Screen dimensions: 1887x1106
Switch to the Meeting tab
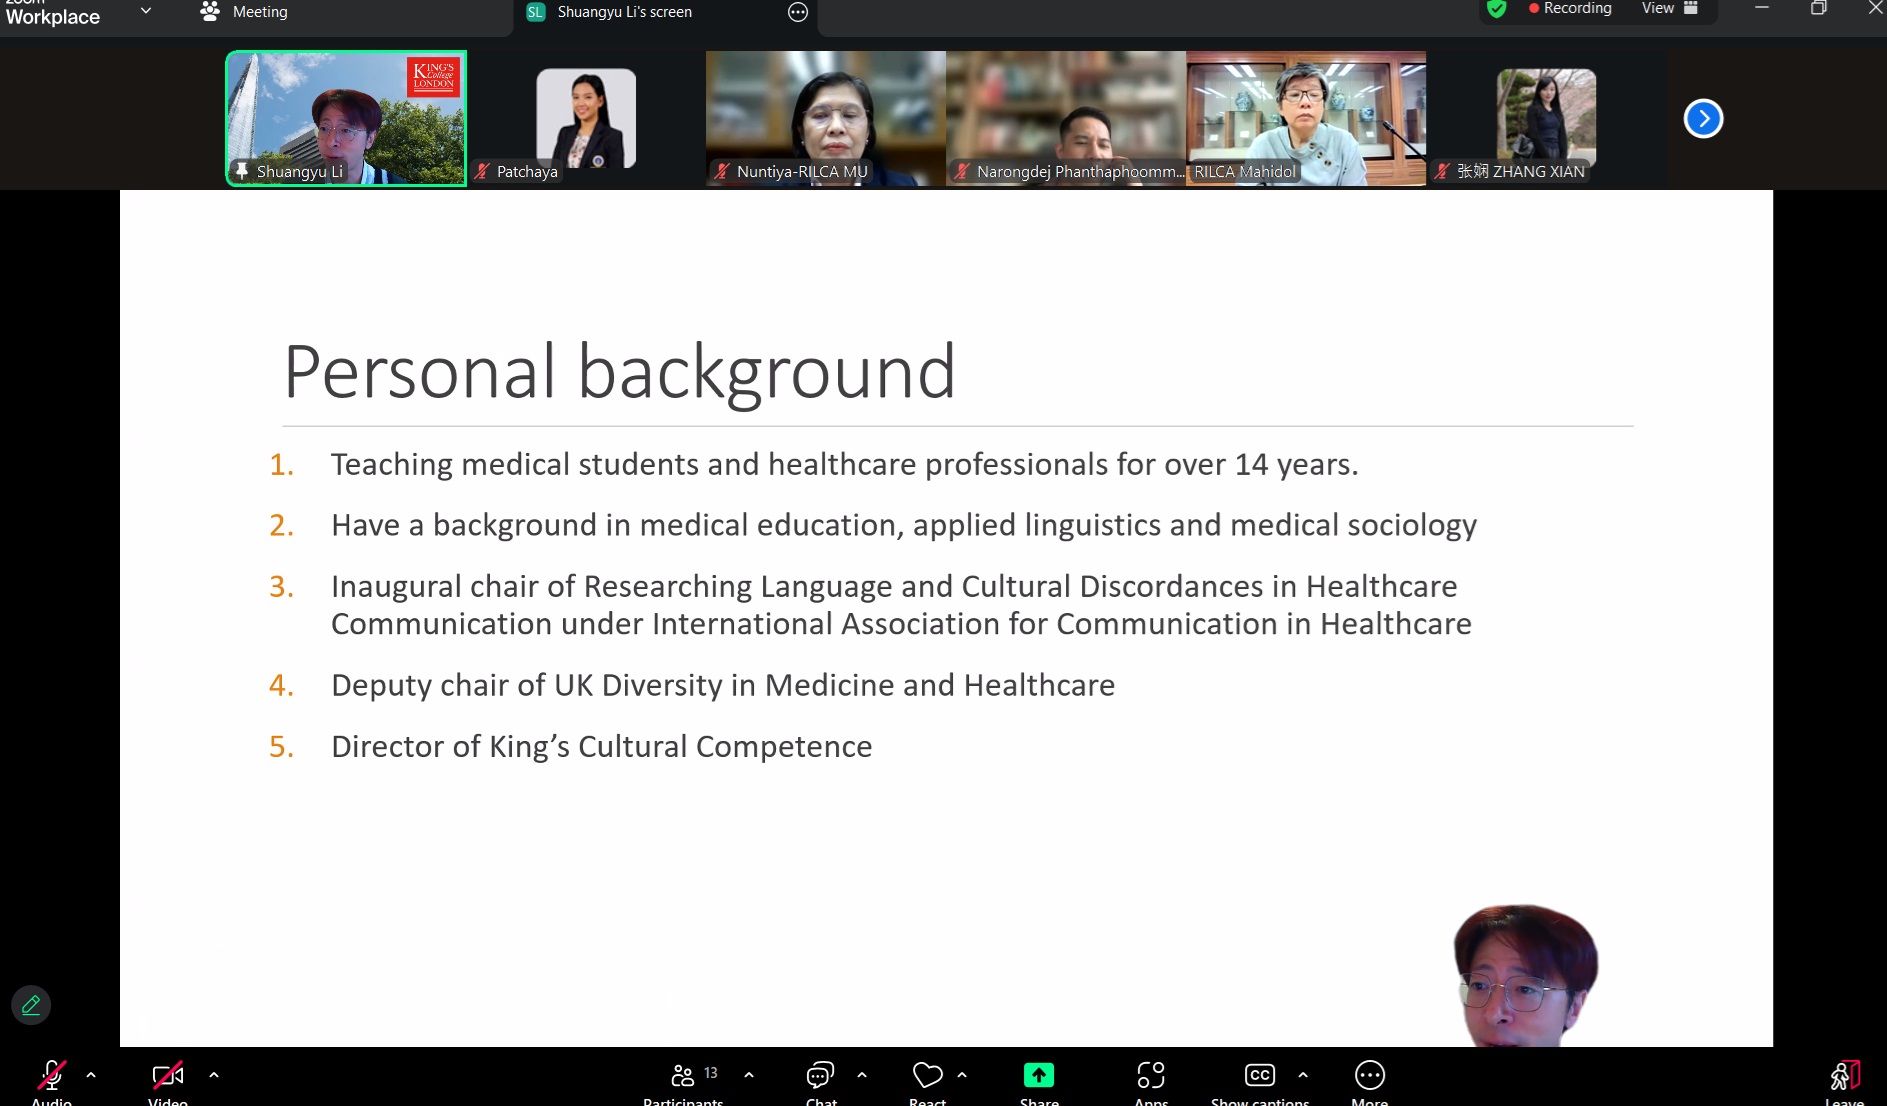point(246,12)
